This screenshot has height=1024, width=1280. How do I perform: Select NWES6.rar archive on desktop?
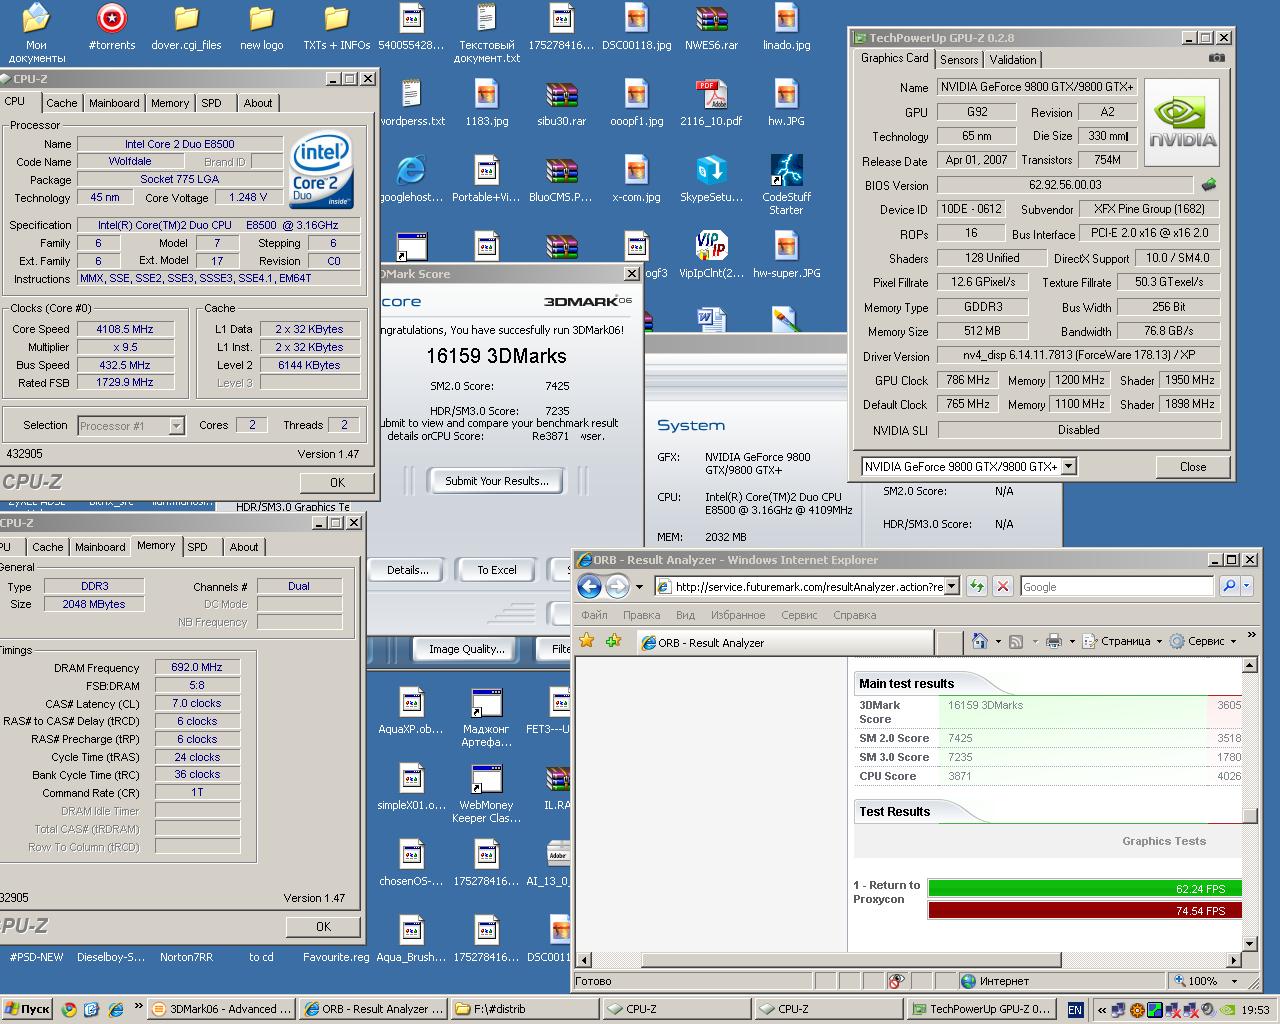coord(712,28)
